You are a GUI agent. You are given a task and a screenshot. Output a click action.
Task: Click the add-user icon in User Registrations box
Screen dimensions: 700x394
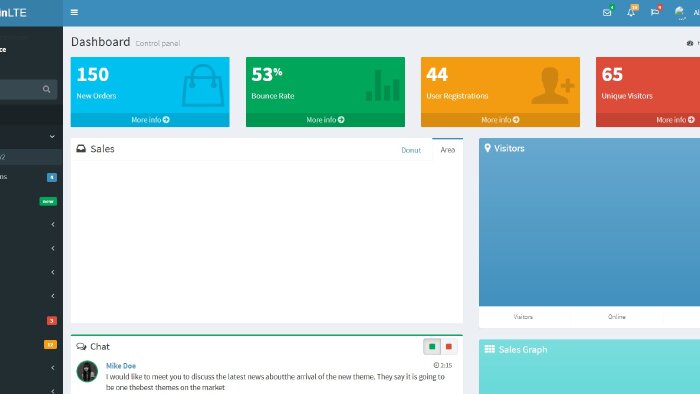tap(553, 85)
